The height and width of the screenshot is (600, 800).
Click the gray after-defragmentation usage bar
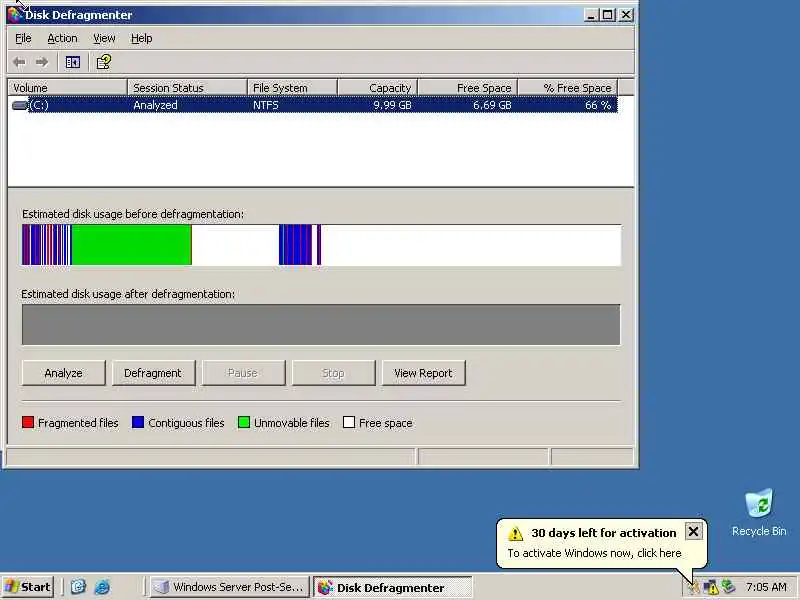pyautogui.click(x=321, y=324)
